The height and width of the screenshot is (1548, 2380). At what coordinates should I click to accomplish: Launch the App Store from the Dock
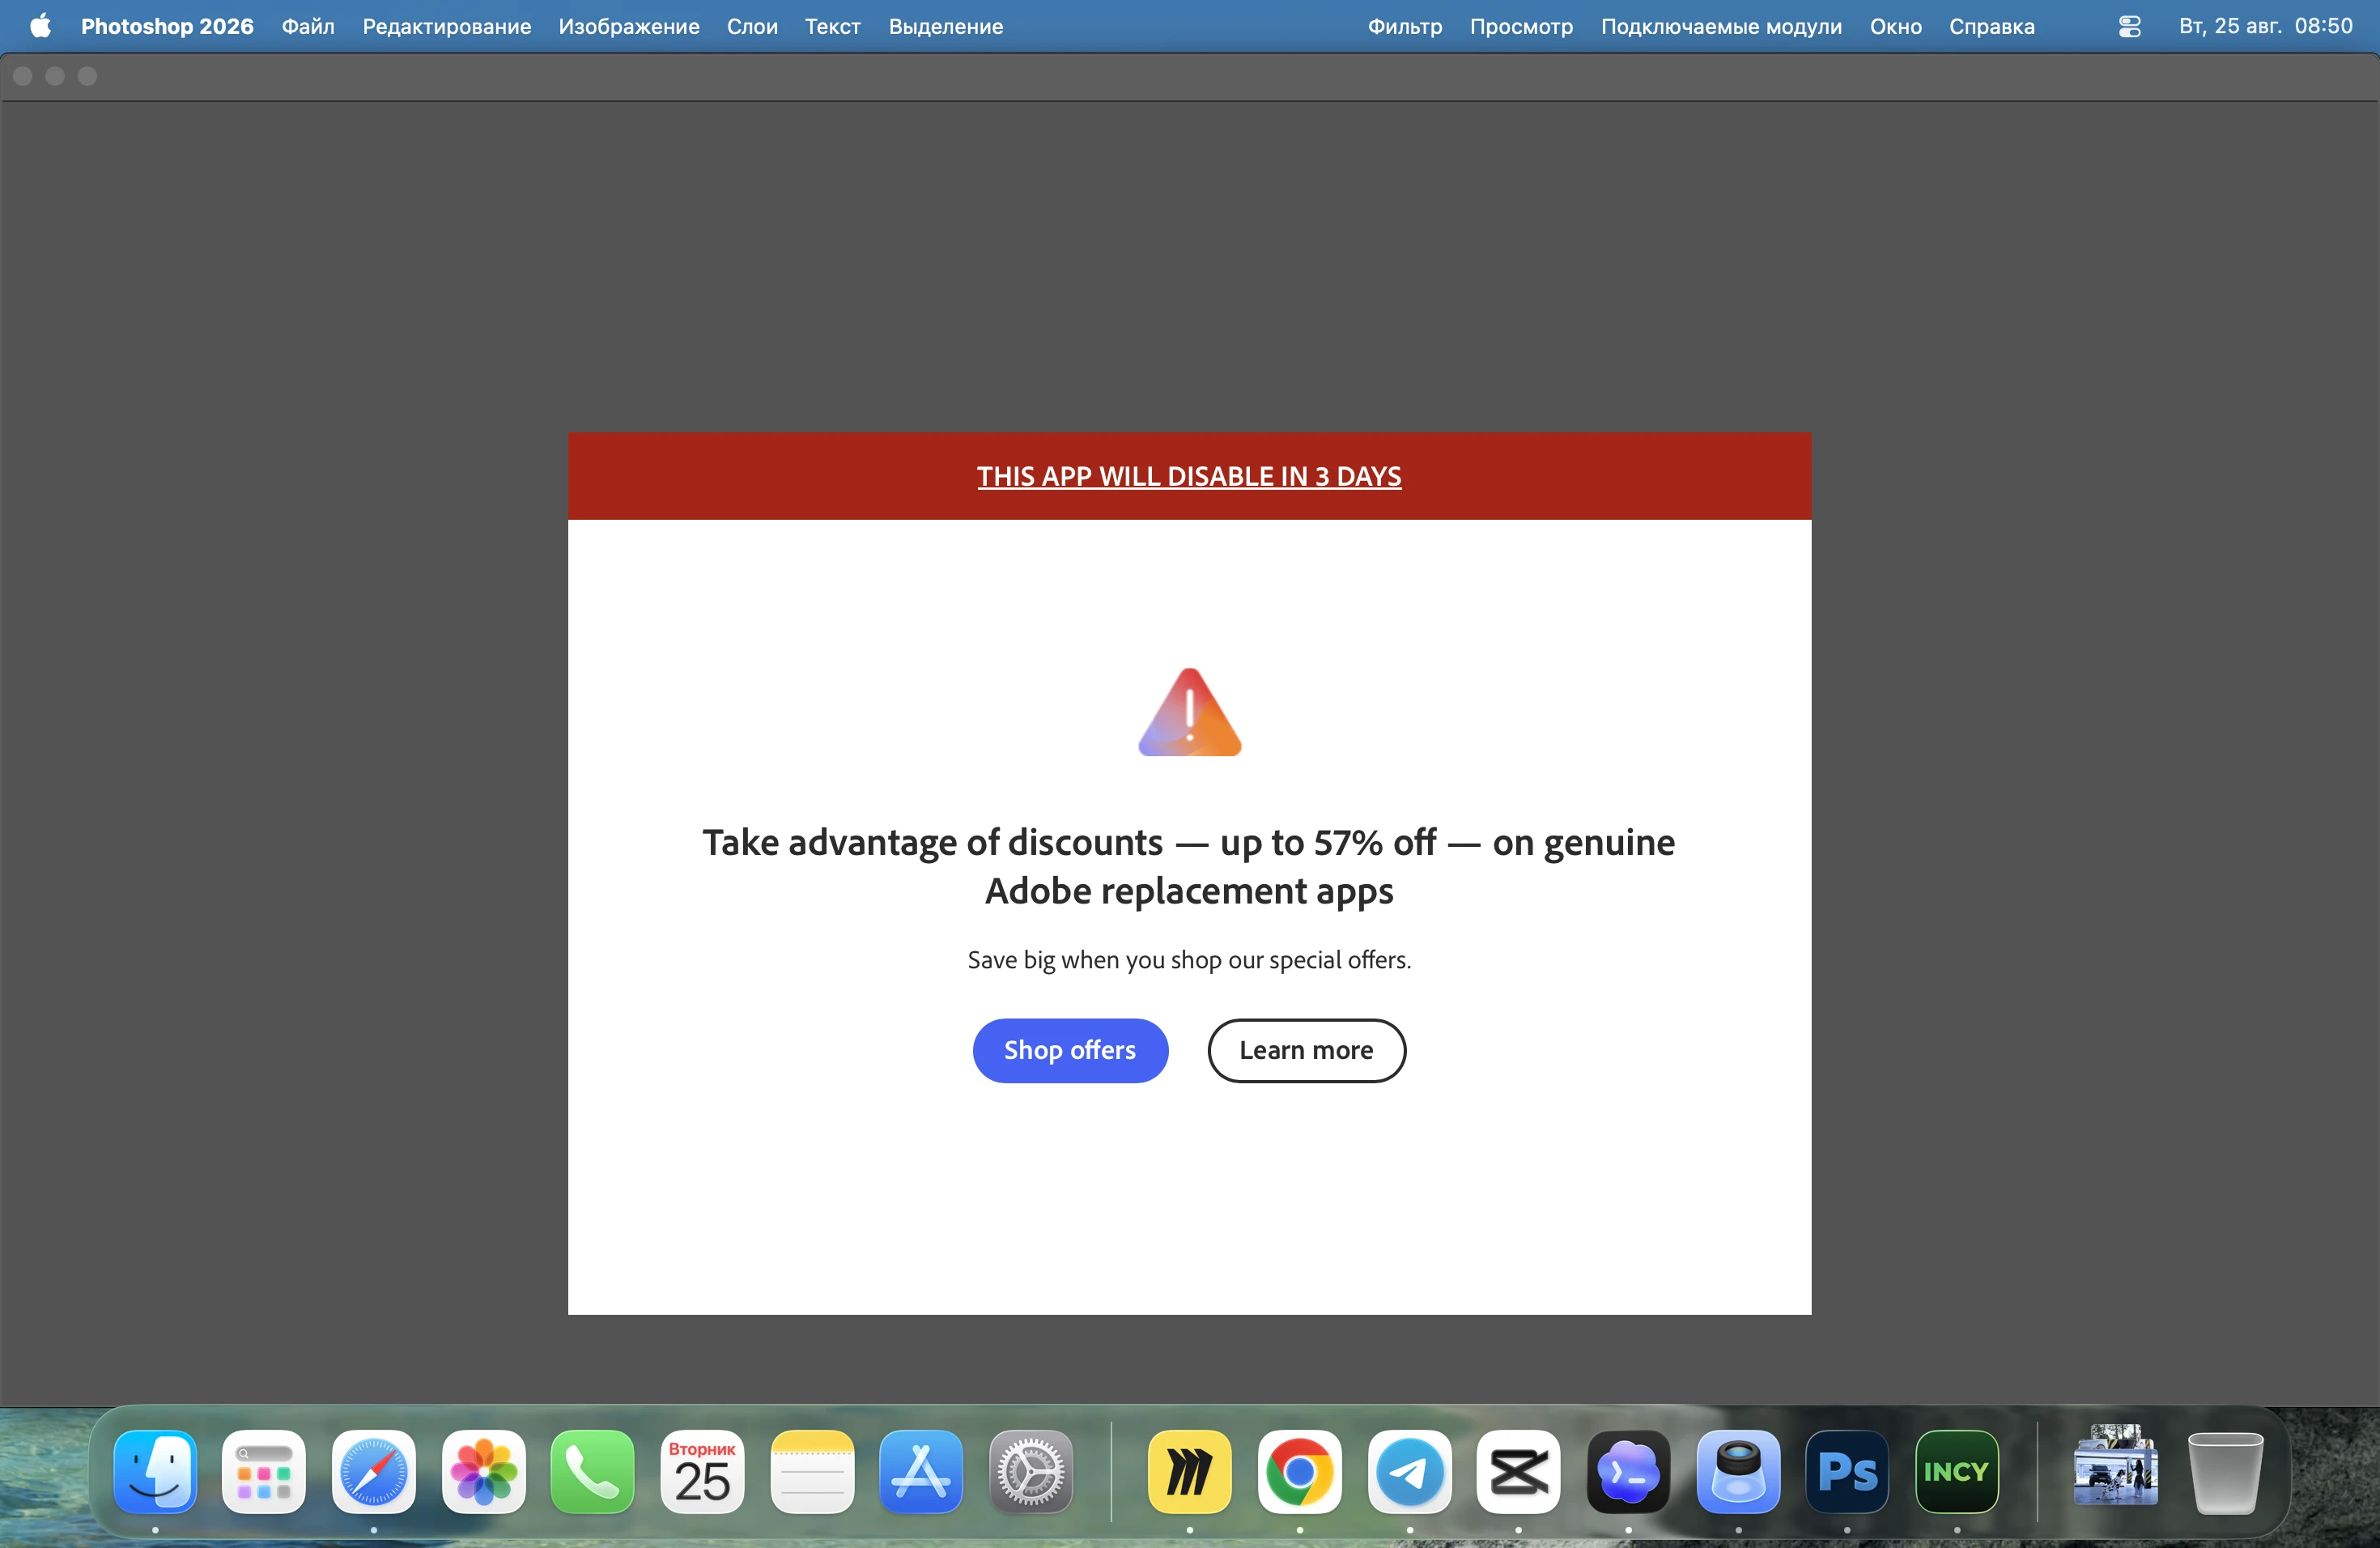(x=921, y=1471)
